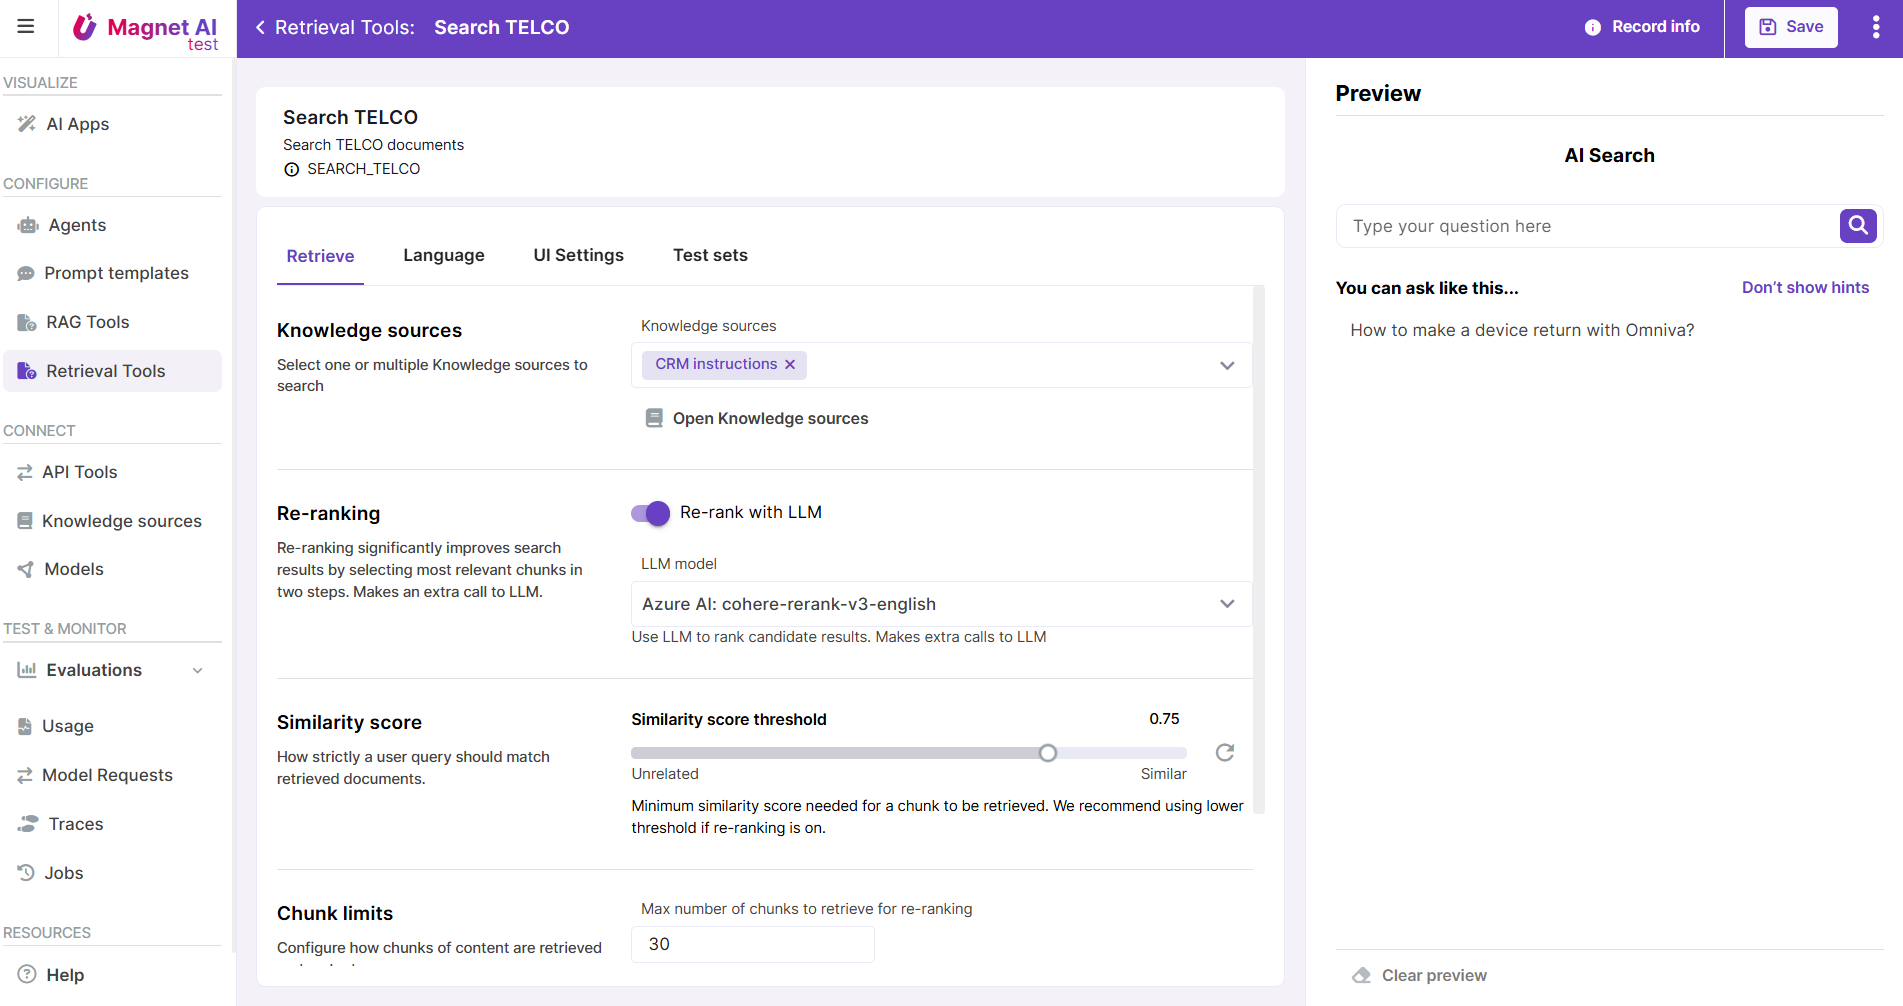Click the hamburger menu icon
Viewport: 1903px width, 1006px height.
click(26, 27)
